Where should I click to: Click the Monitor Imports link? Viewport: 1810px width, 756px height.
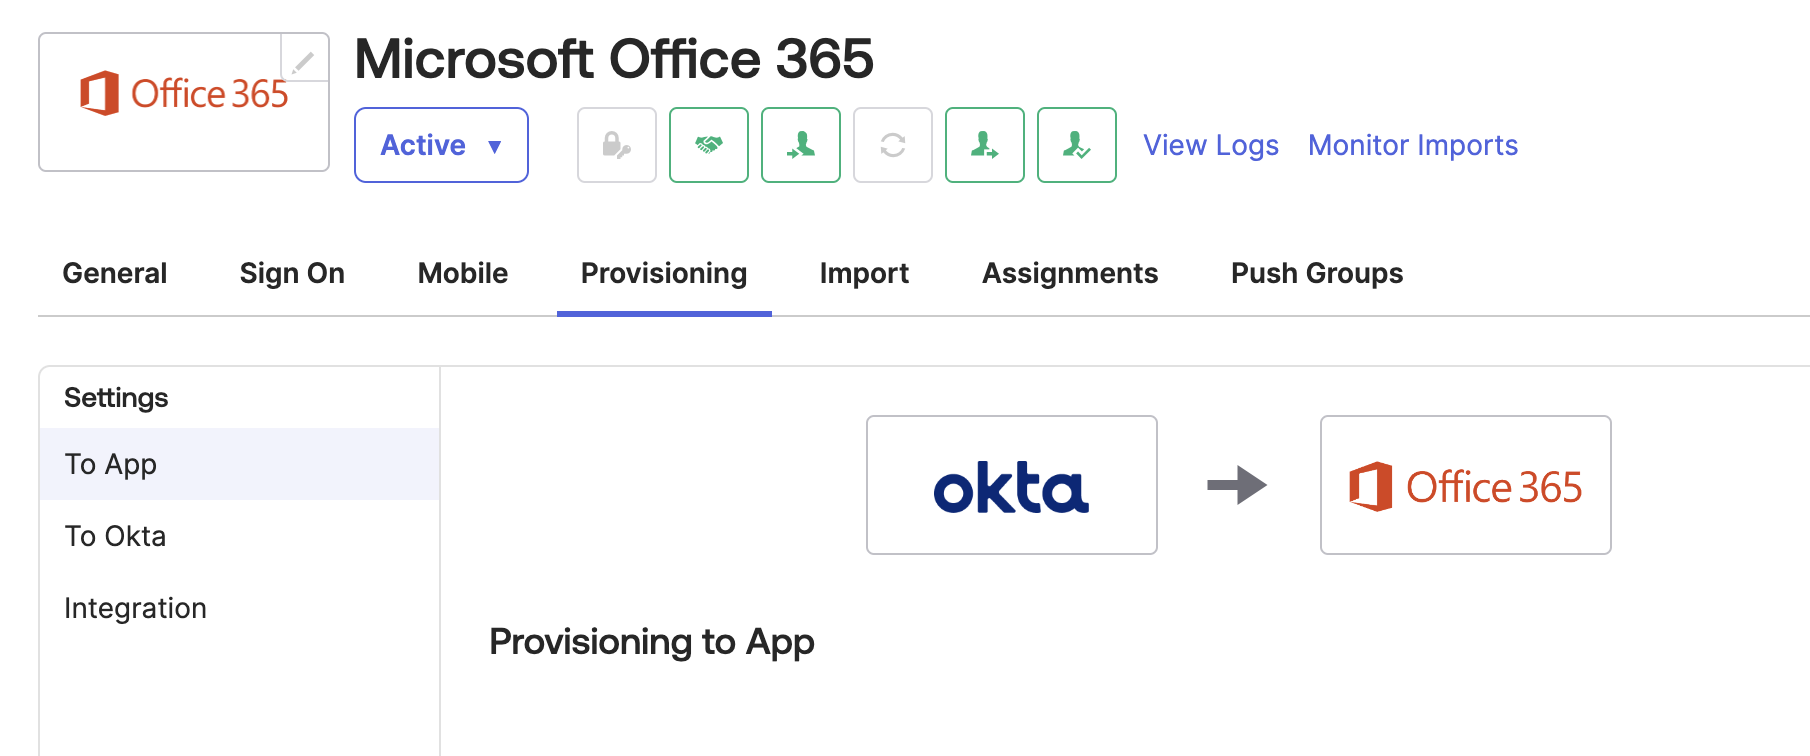coord(1413,145)
